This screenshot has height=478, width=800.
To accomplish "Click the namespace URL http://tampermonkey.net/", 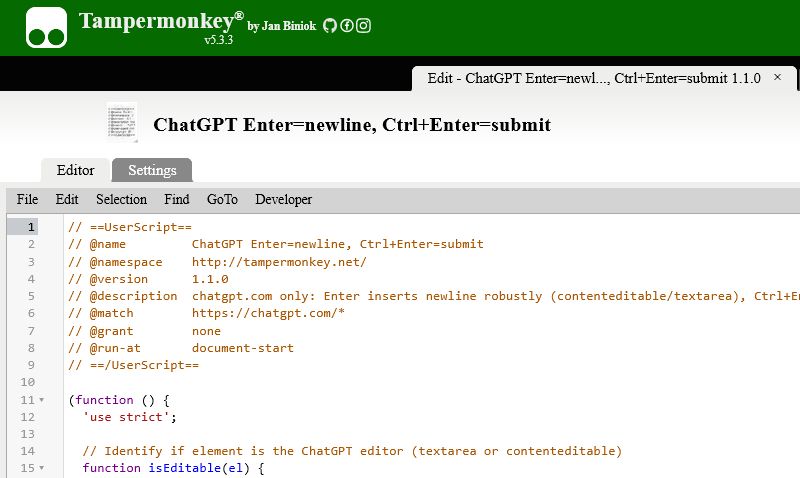I will [279, 262].
